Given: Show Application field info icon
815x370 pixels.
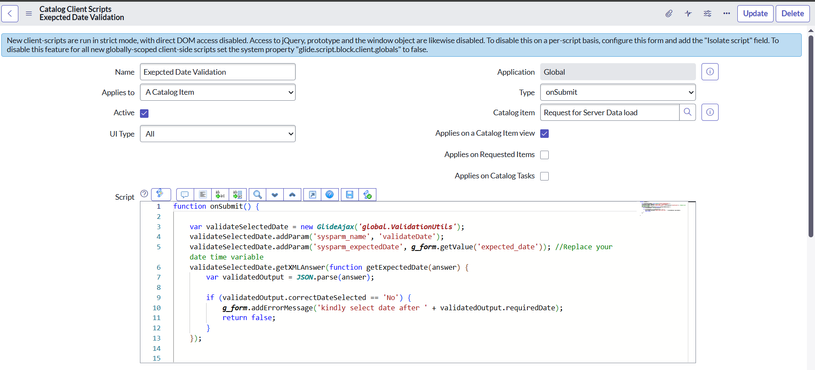Looking at the screenshot, I should click(x=710, y=72).
